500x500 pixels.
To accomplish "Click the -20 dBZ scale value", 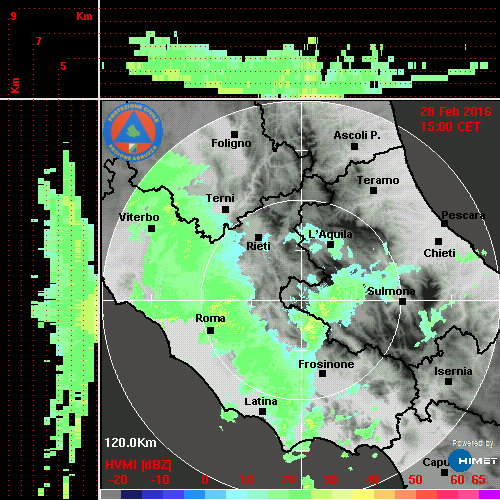I will [118, 480].
